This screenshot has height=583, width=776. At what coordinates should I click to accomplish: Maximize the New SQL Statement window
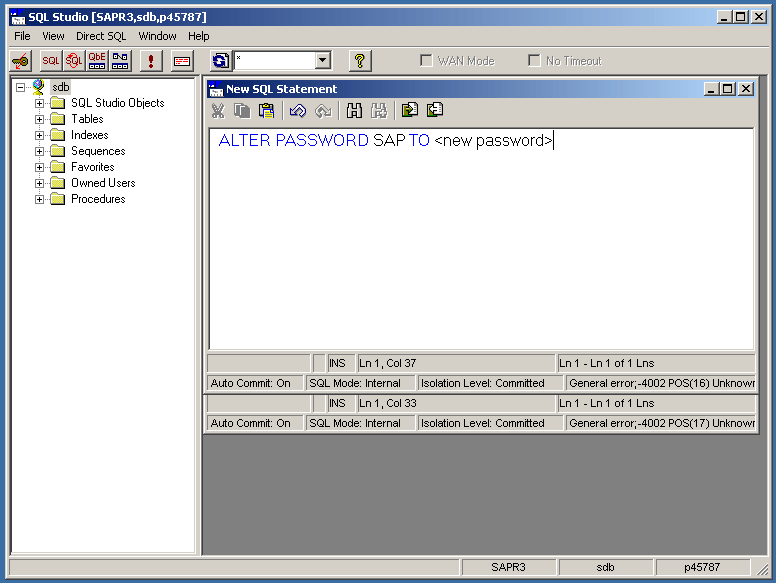click(728, 89)
